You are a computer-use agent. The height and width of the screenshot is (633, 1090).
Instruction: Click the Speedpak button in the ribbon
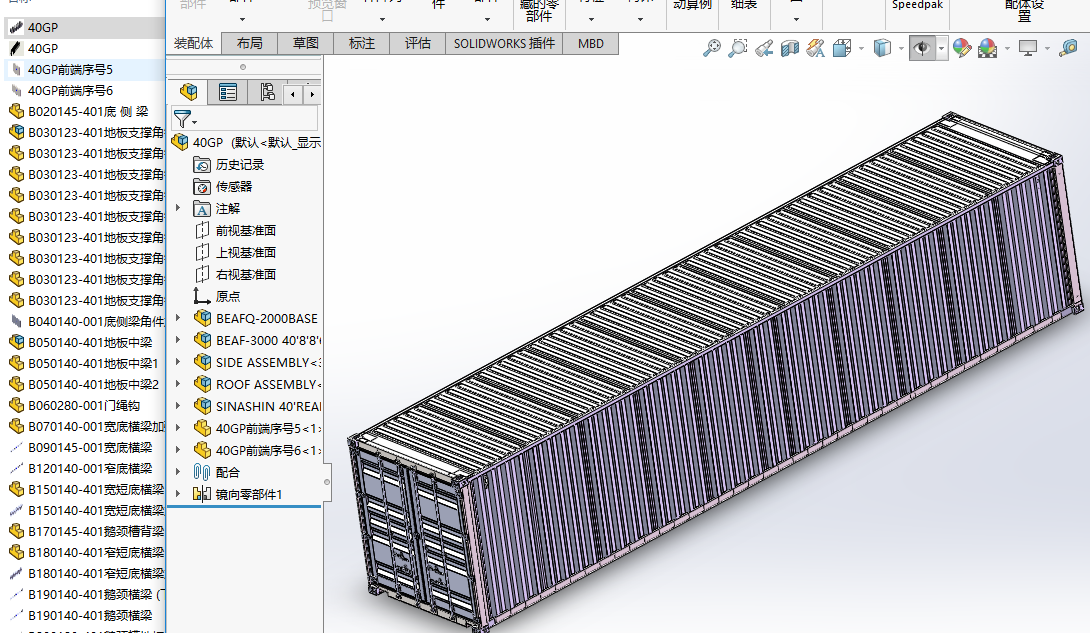916,5
